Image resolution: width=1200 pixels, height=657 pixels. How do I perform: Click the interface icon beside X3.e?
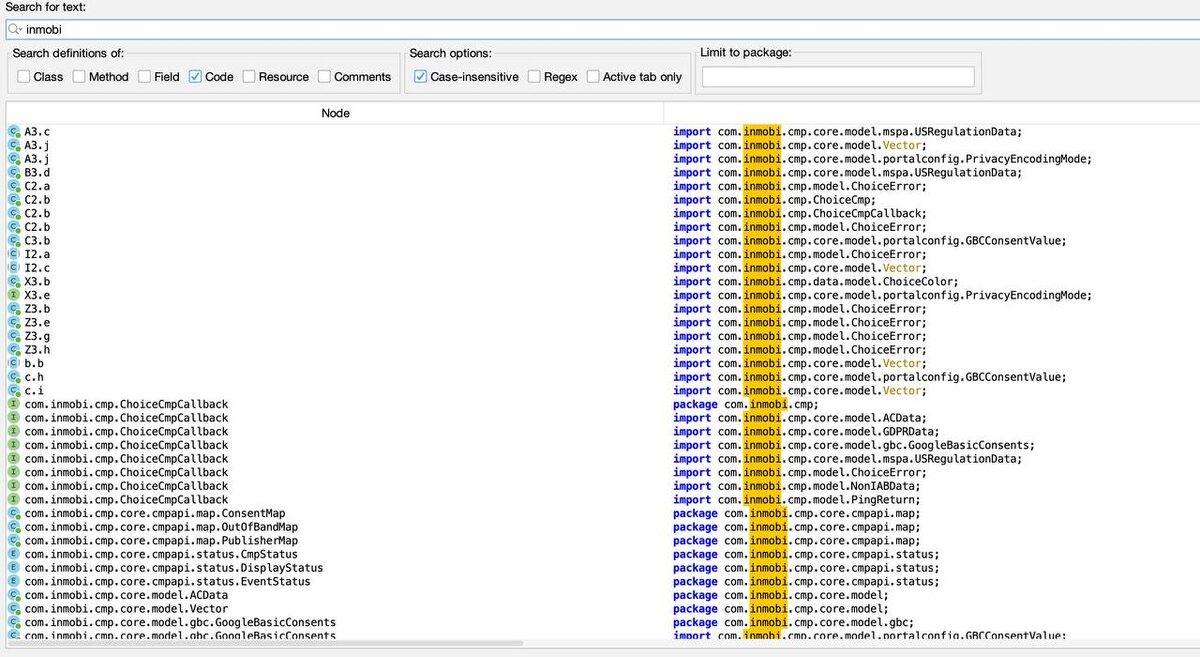(14, 295)
